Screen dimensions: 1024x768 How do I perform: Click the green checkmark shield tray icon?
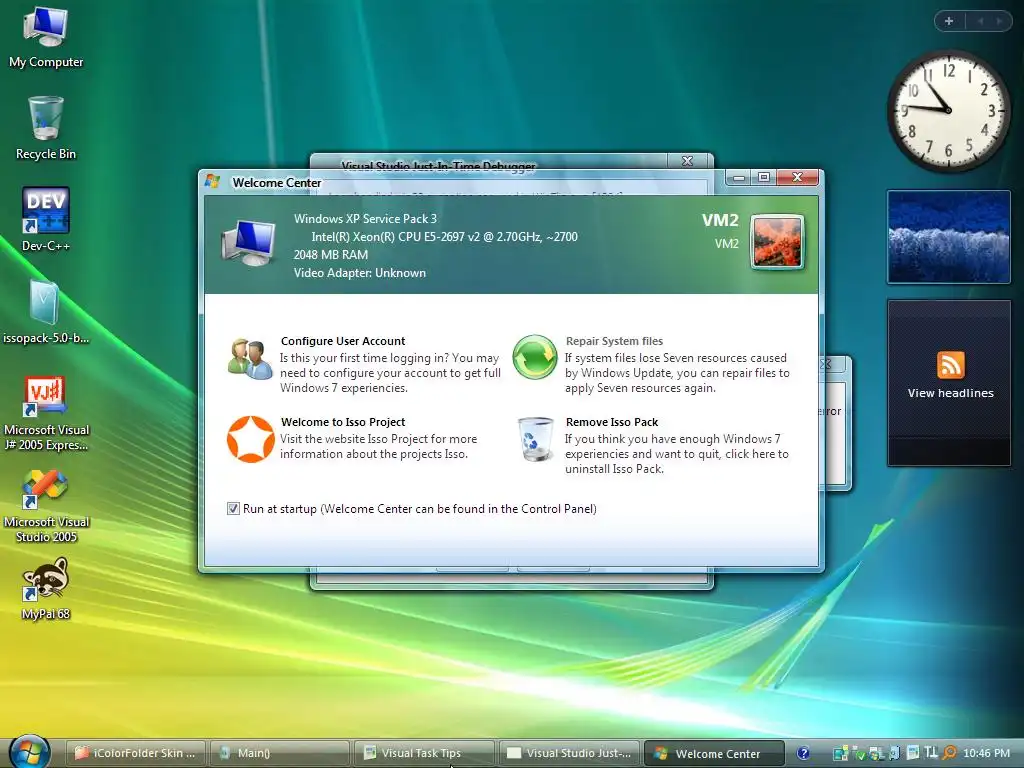[x=860, y=754]
